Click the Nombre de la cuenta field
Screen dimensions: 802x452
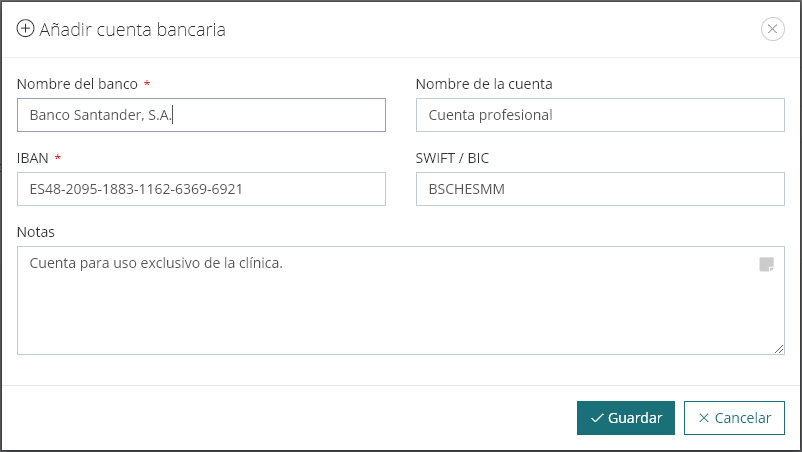(x=599, y=115)
